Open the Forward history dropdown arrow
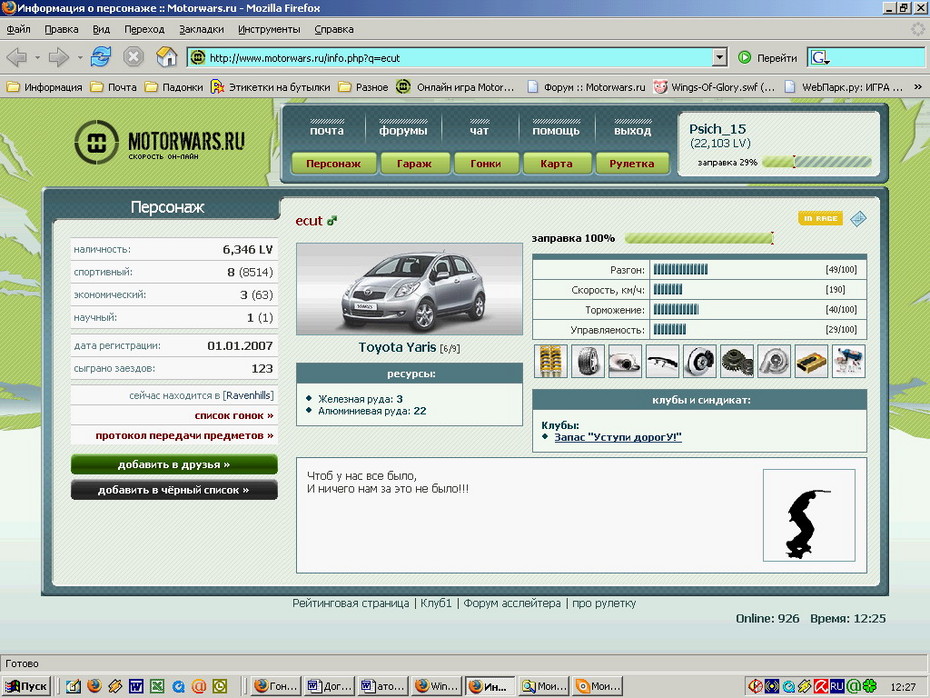930x698 pixels. [79, 58]
